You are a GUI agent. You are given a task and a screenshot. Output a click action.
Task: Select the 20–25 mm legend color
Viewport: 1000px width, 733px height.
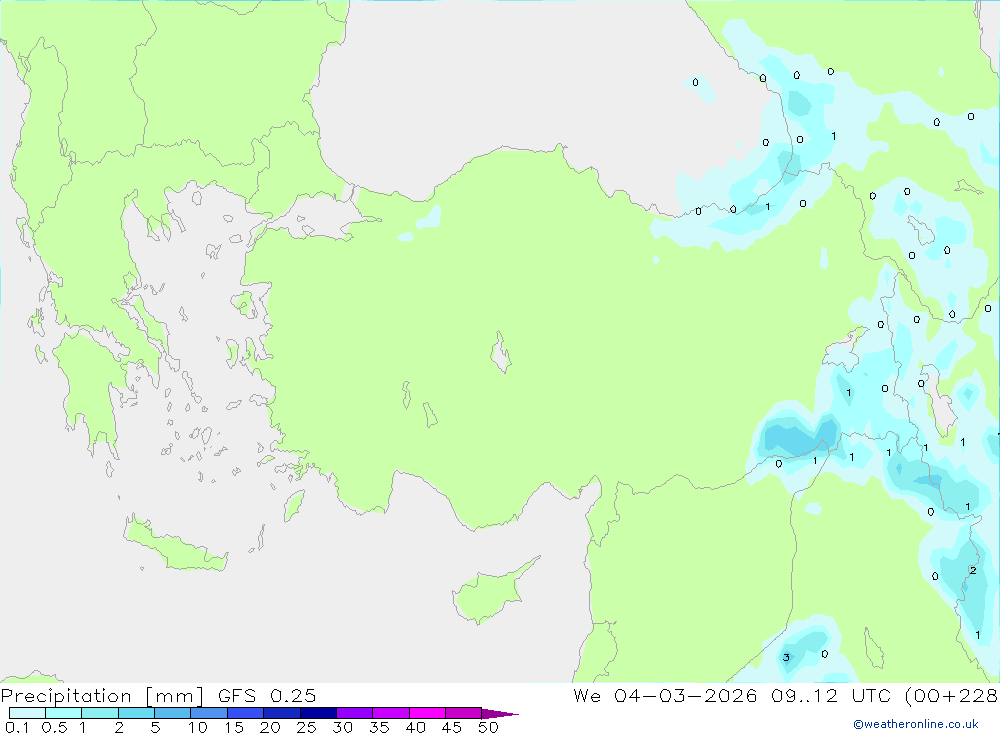click(282, 713)
